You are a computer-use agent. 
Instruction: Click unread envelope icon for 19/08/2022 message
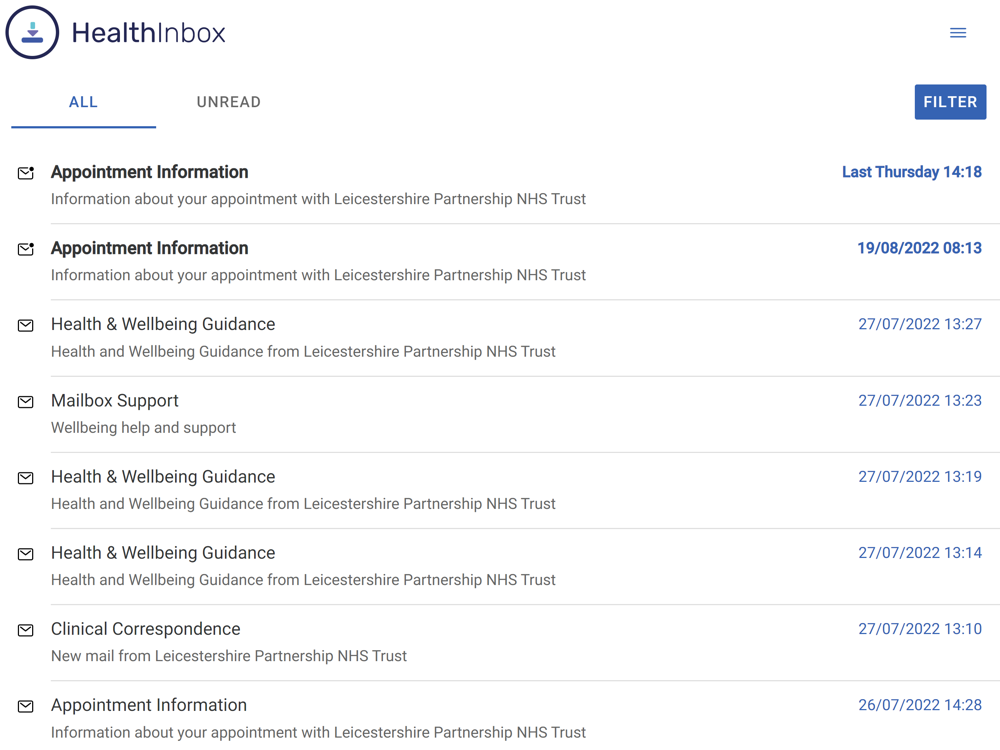[26, 249]
